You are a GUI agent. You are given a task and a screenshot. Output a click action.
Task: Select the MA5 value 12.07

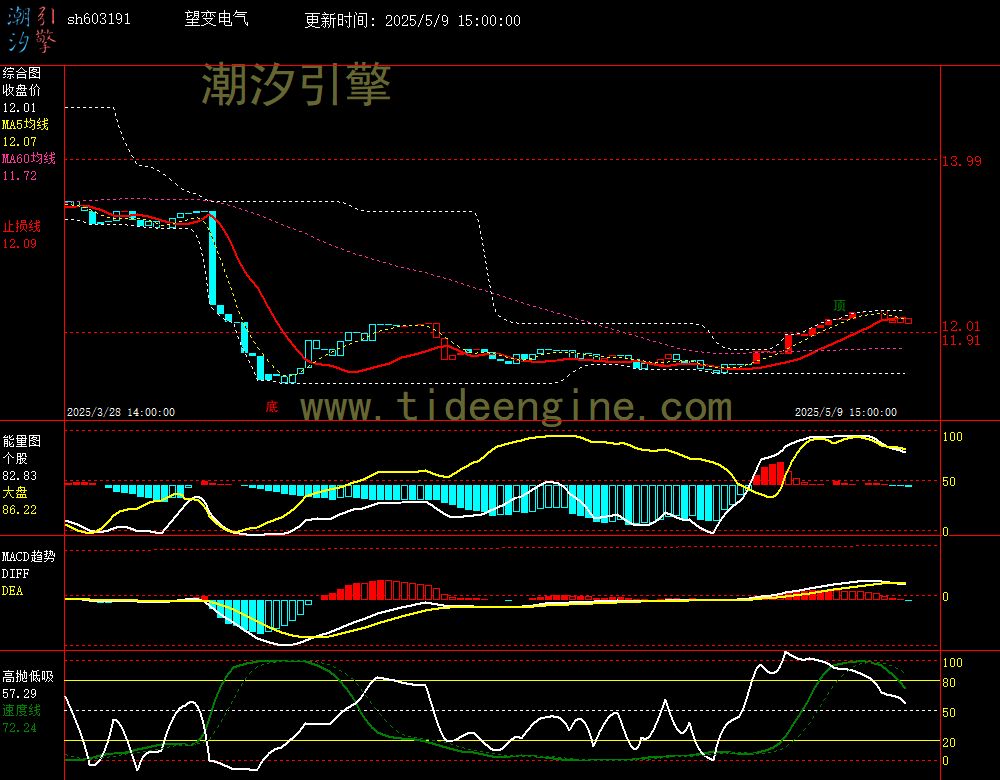19,142
